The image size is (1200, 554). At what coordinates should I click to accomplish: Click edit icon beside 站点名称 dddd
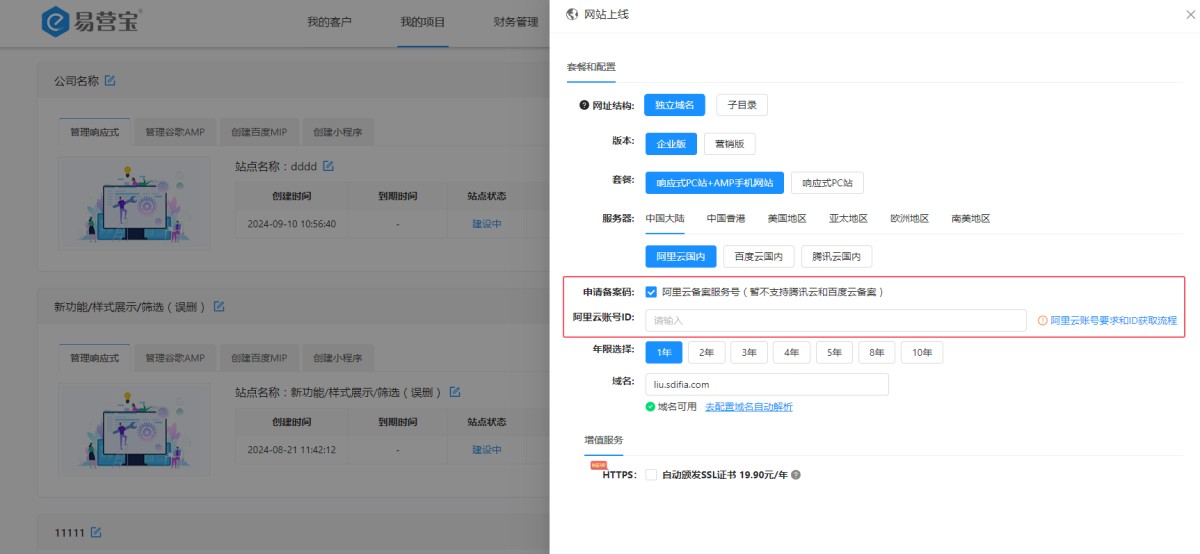(327, 165)
